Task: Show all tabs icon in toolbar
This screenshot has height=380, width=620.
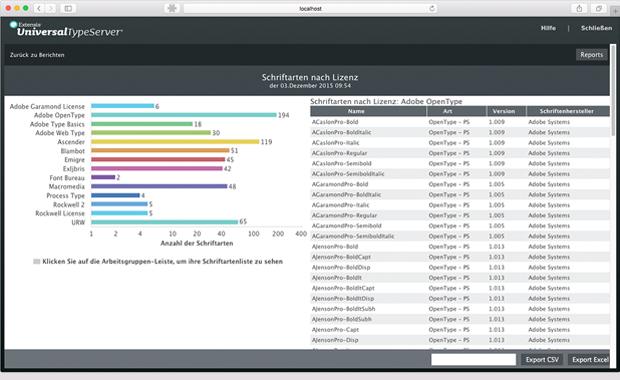Action: (599, 8)
